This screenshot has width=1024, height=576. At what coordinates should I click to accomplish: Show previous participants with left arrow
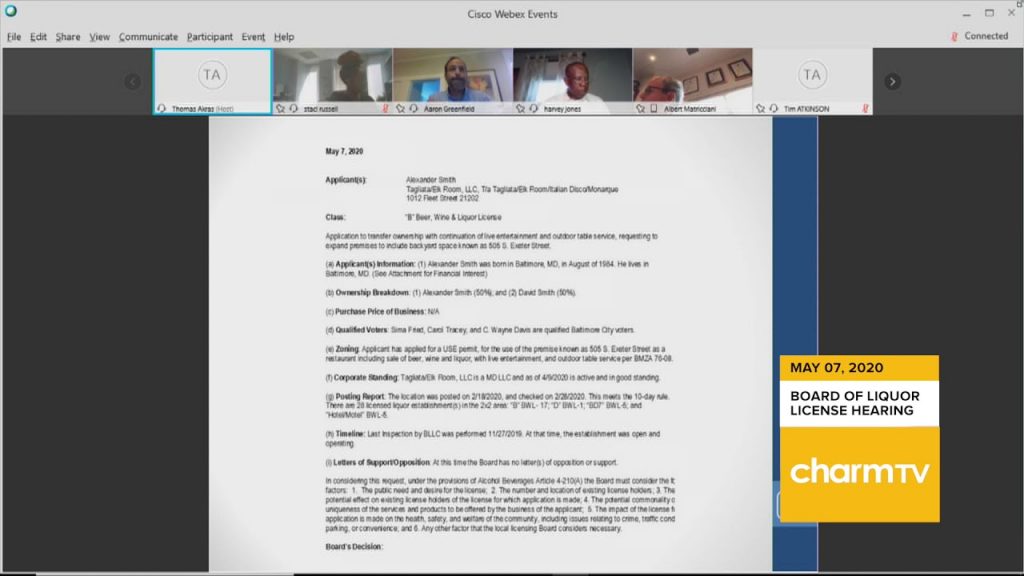point(133,82)
